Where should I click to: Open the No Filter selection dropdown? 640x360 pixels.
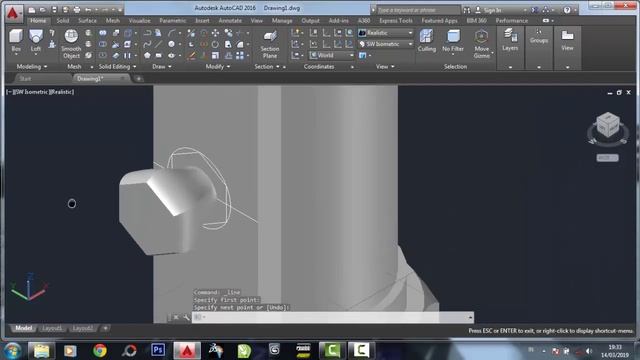tap(453, 41)
